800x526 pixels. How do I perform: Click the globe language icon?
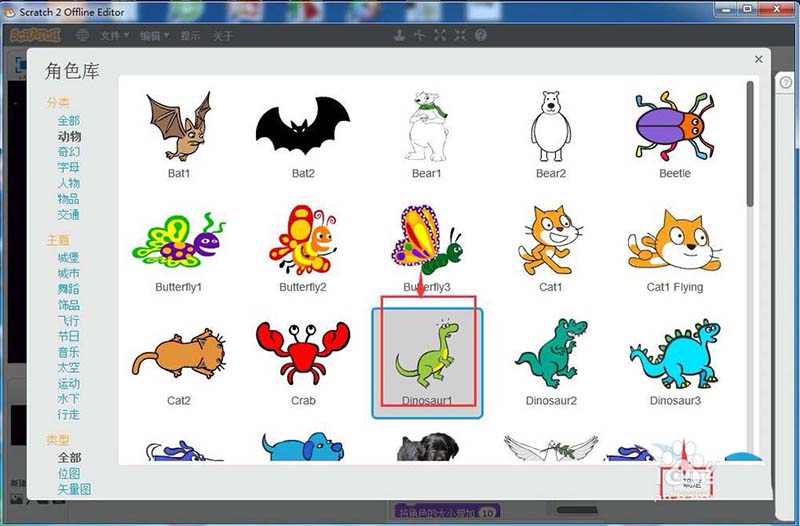point(82,35)
